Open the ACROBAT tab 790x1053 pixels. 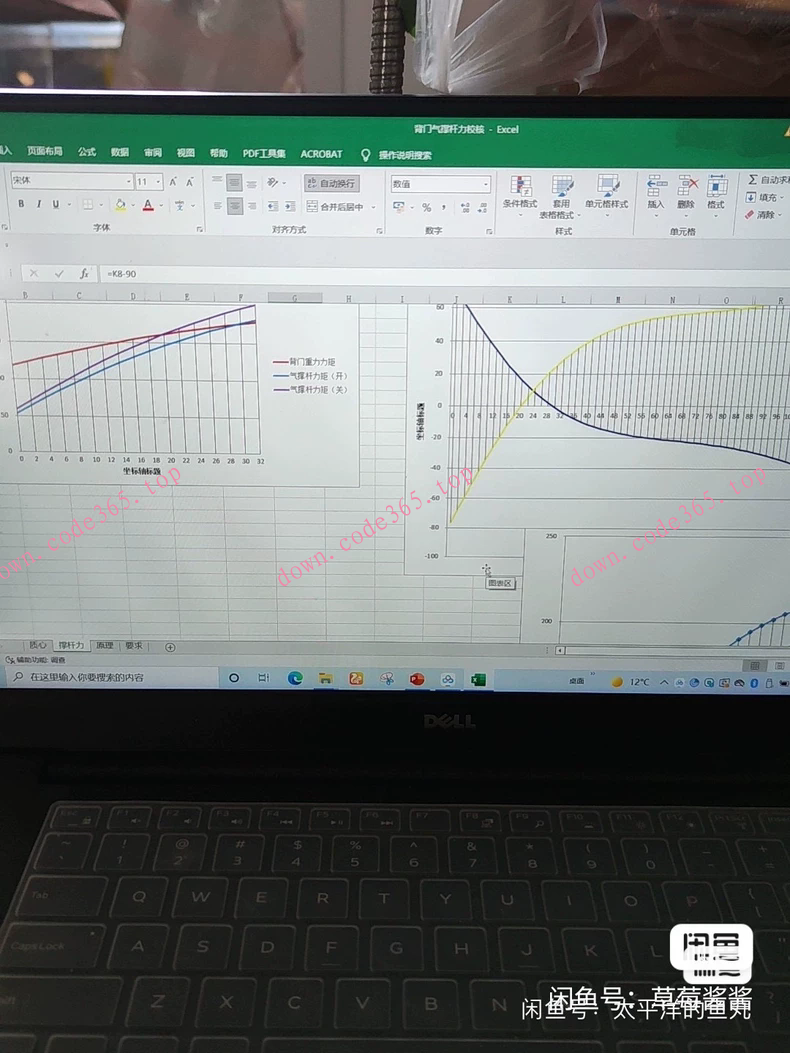[x=321, y=154]
